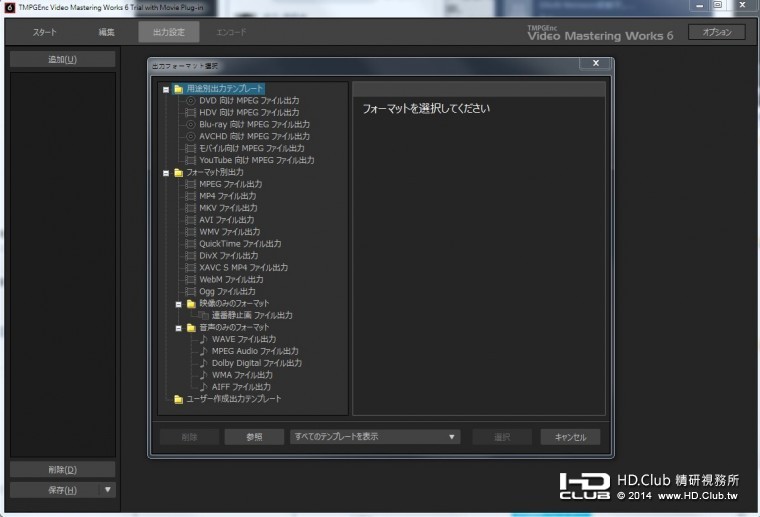Click the folder icon of 用途別出力テンプレート

[178, 89]
